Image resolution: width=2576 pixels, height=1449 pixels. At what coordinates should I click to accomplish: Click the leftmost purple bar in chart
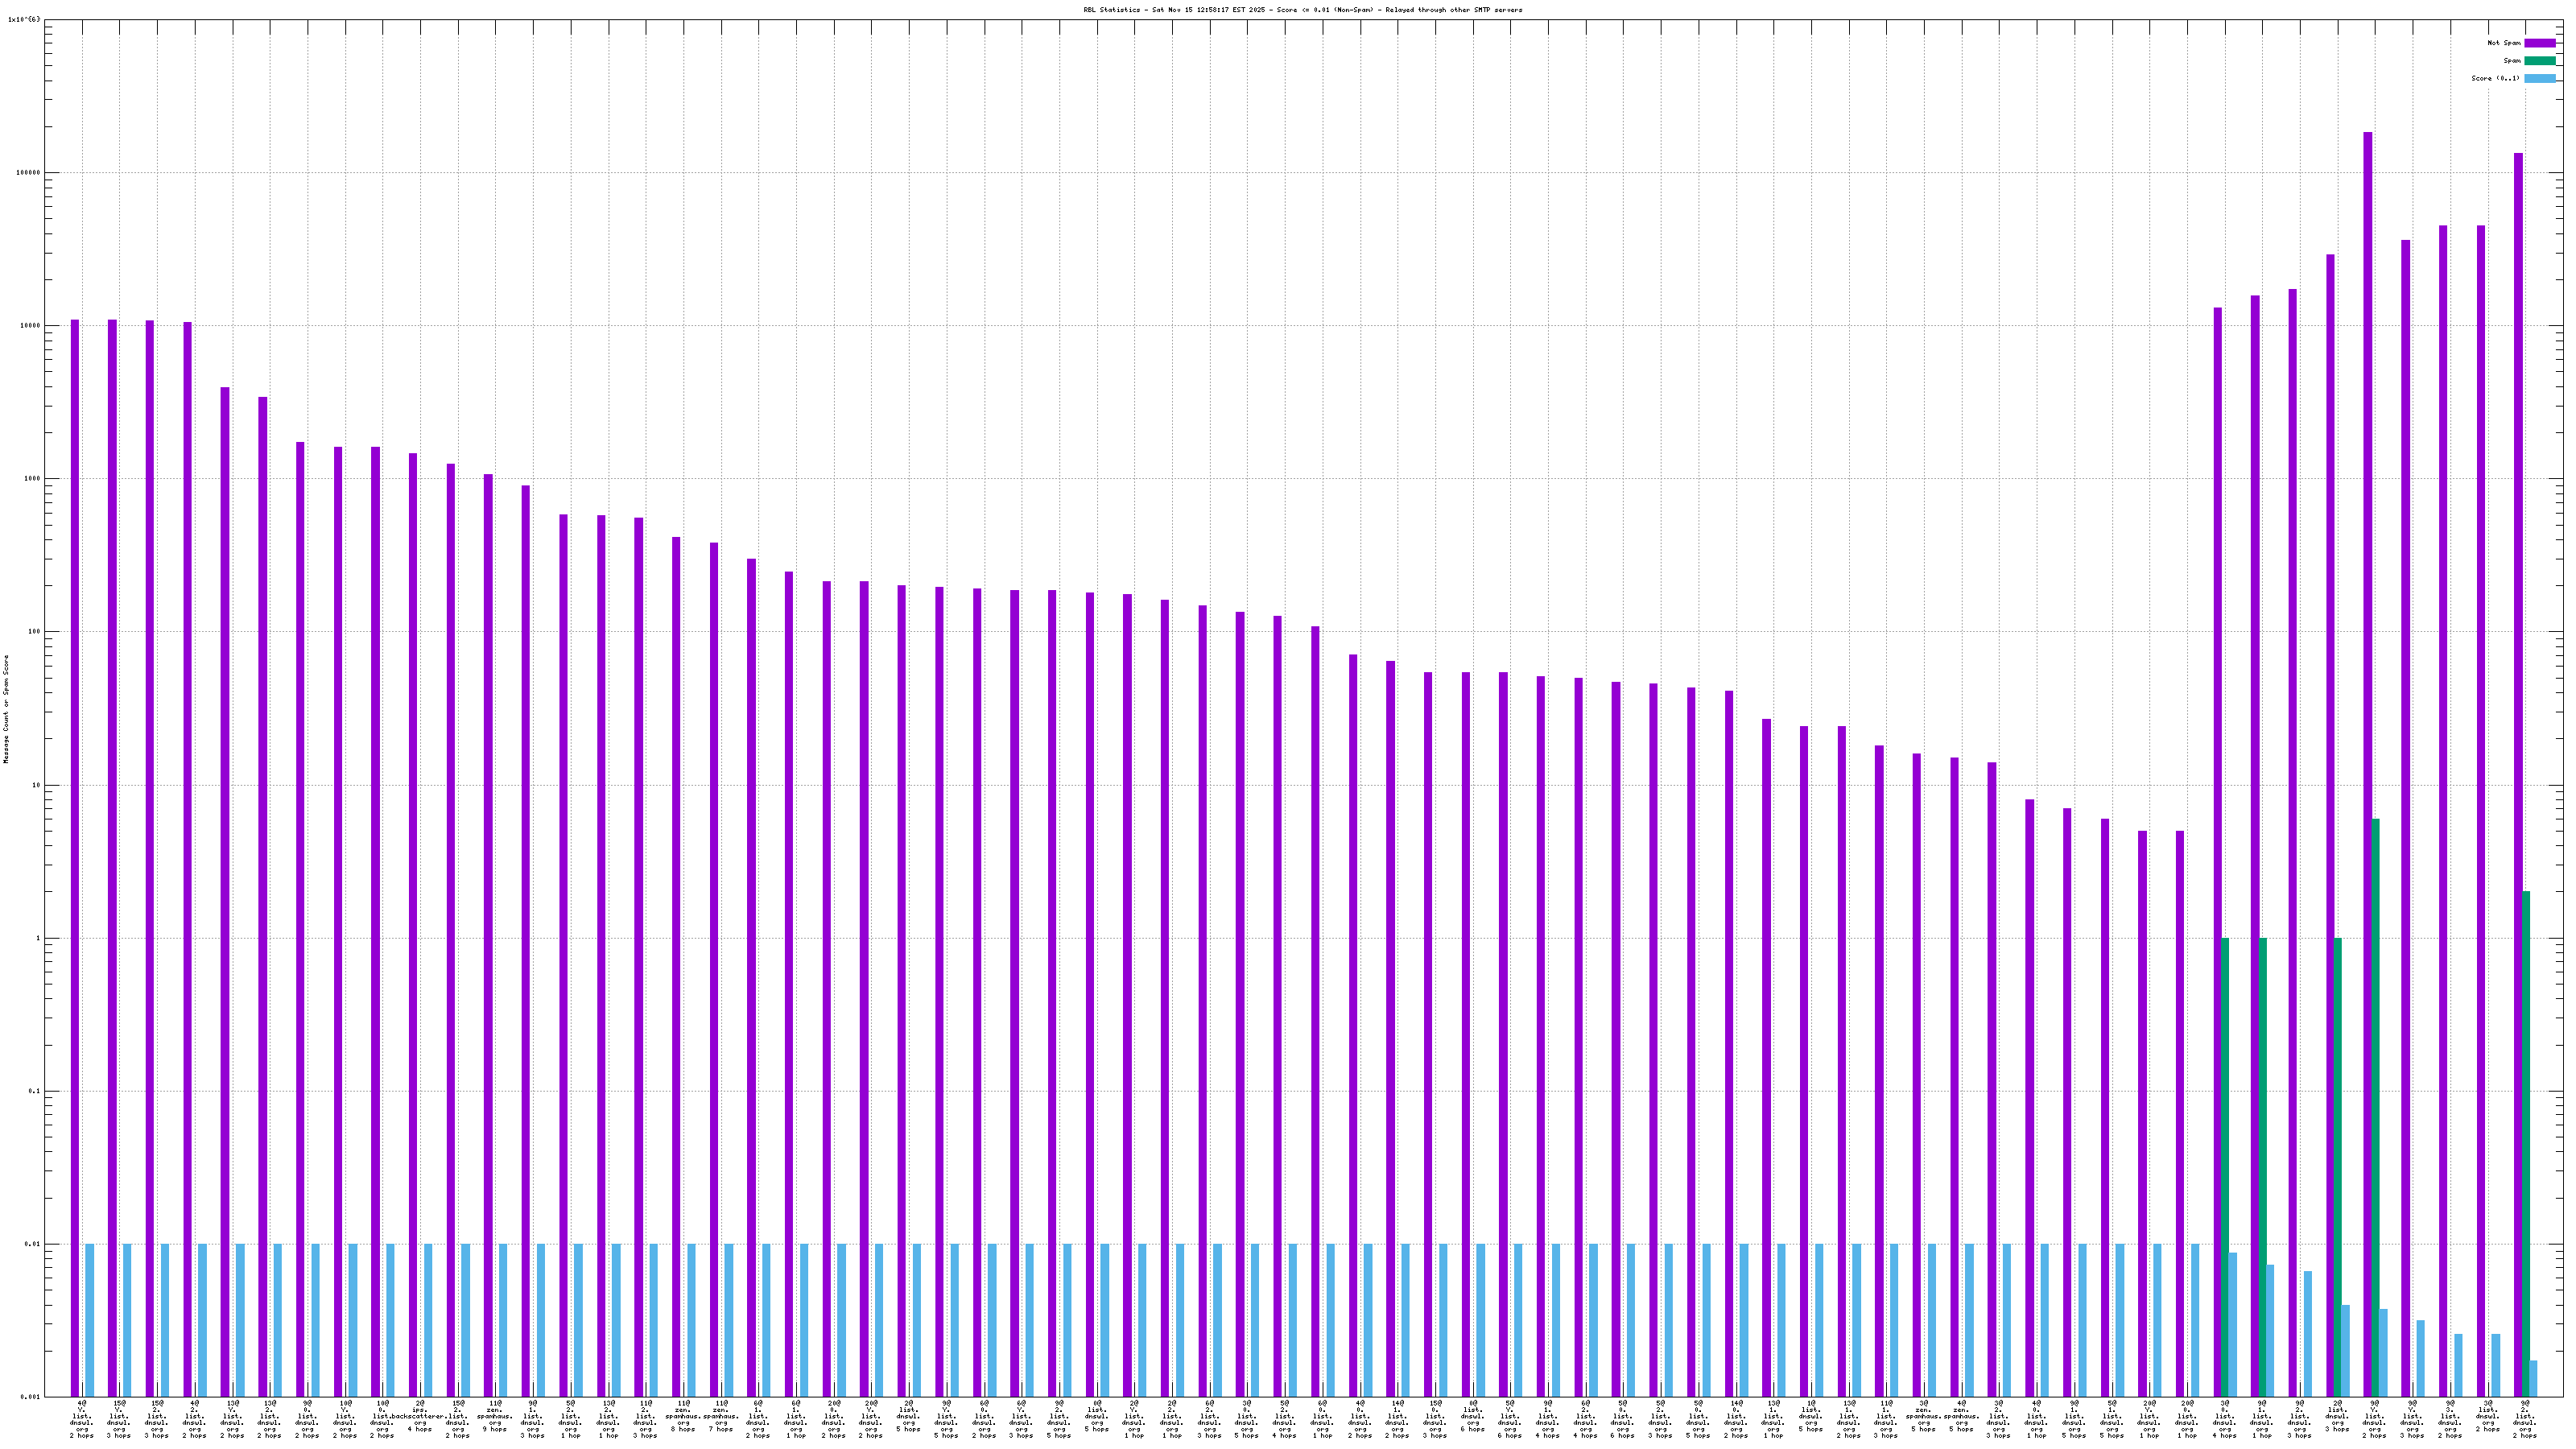[75, 800]
